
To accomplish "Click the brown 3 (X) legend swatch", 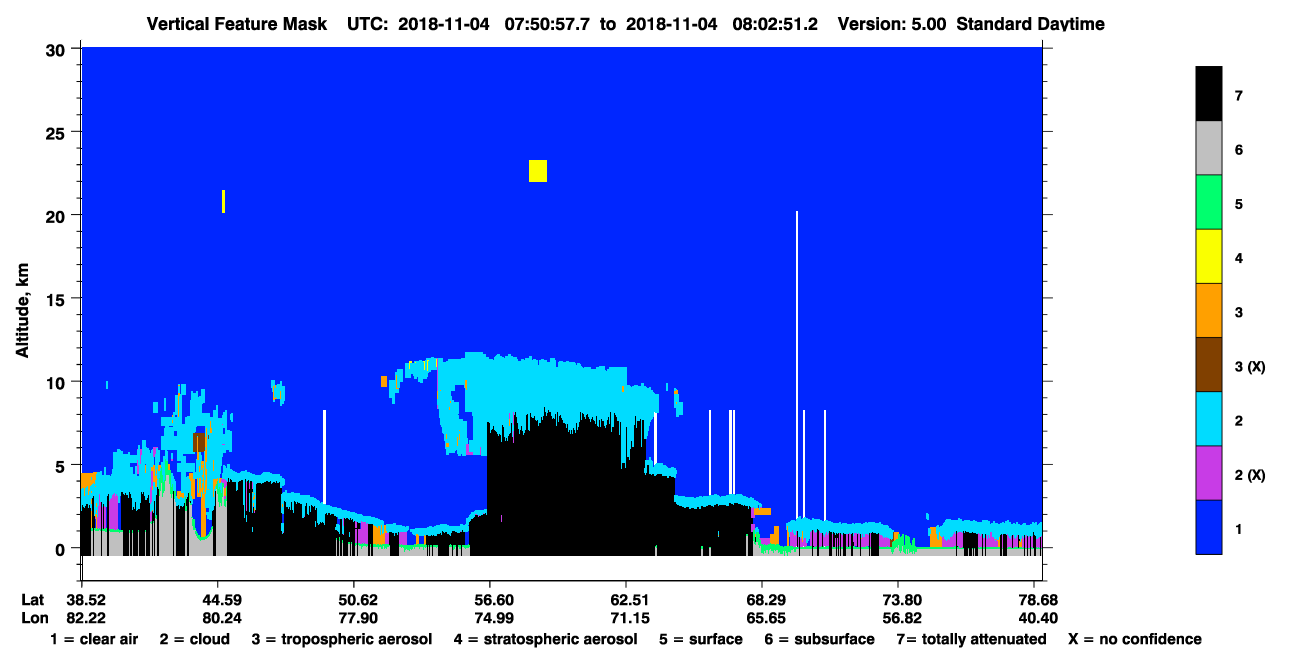I will click(1209, 364).
